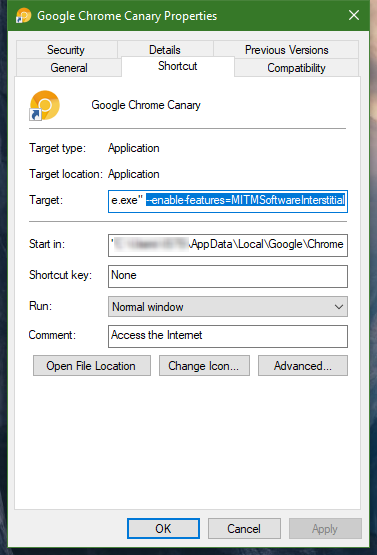
Task: Close the Properties dialog
Action: point(354,15)
